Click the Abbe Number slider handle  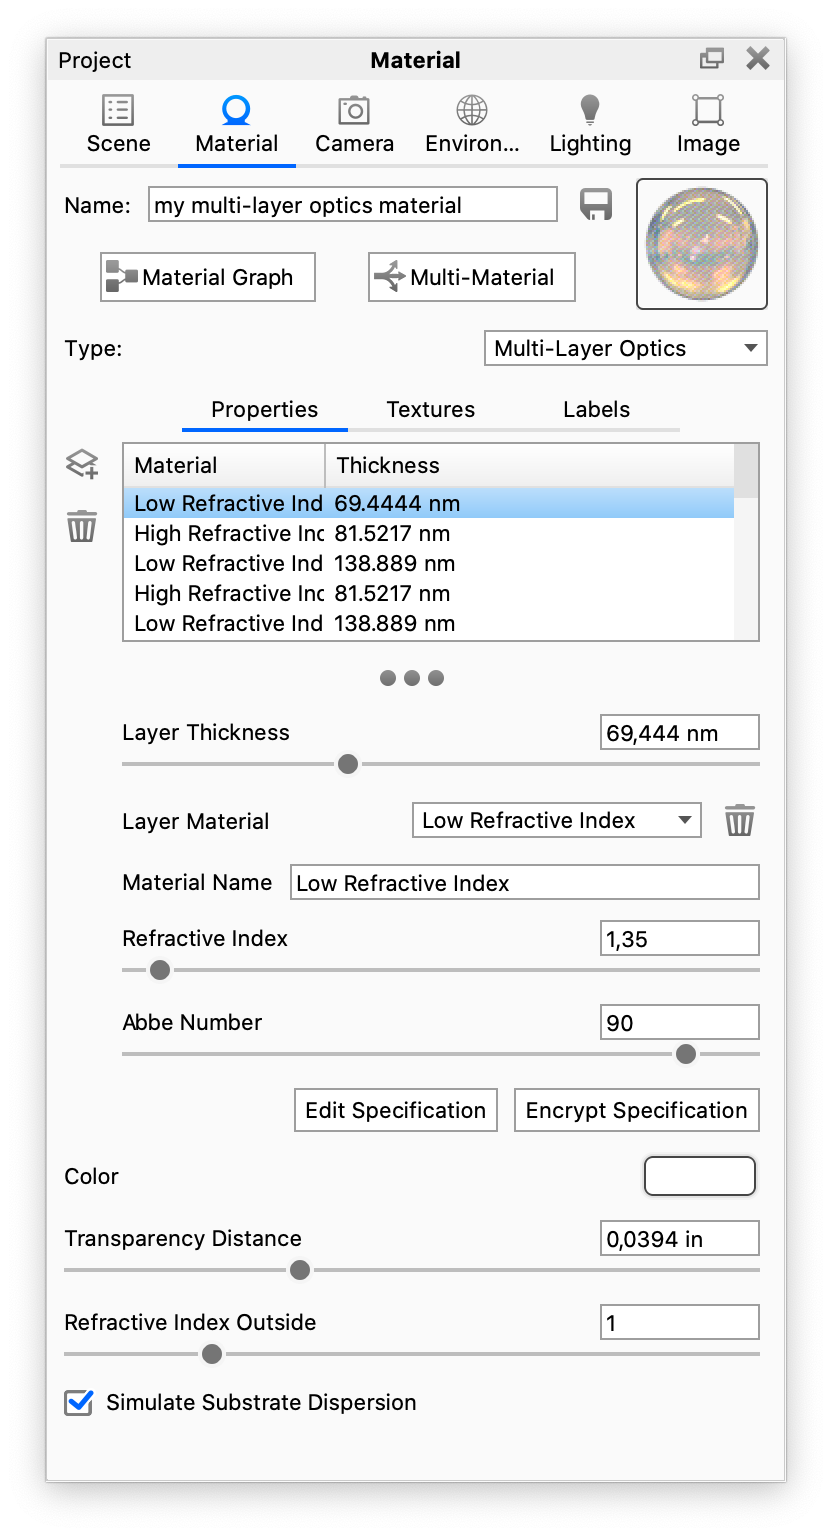click(x=685, y=1054)
